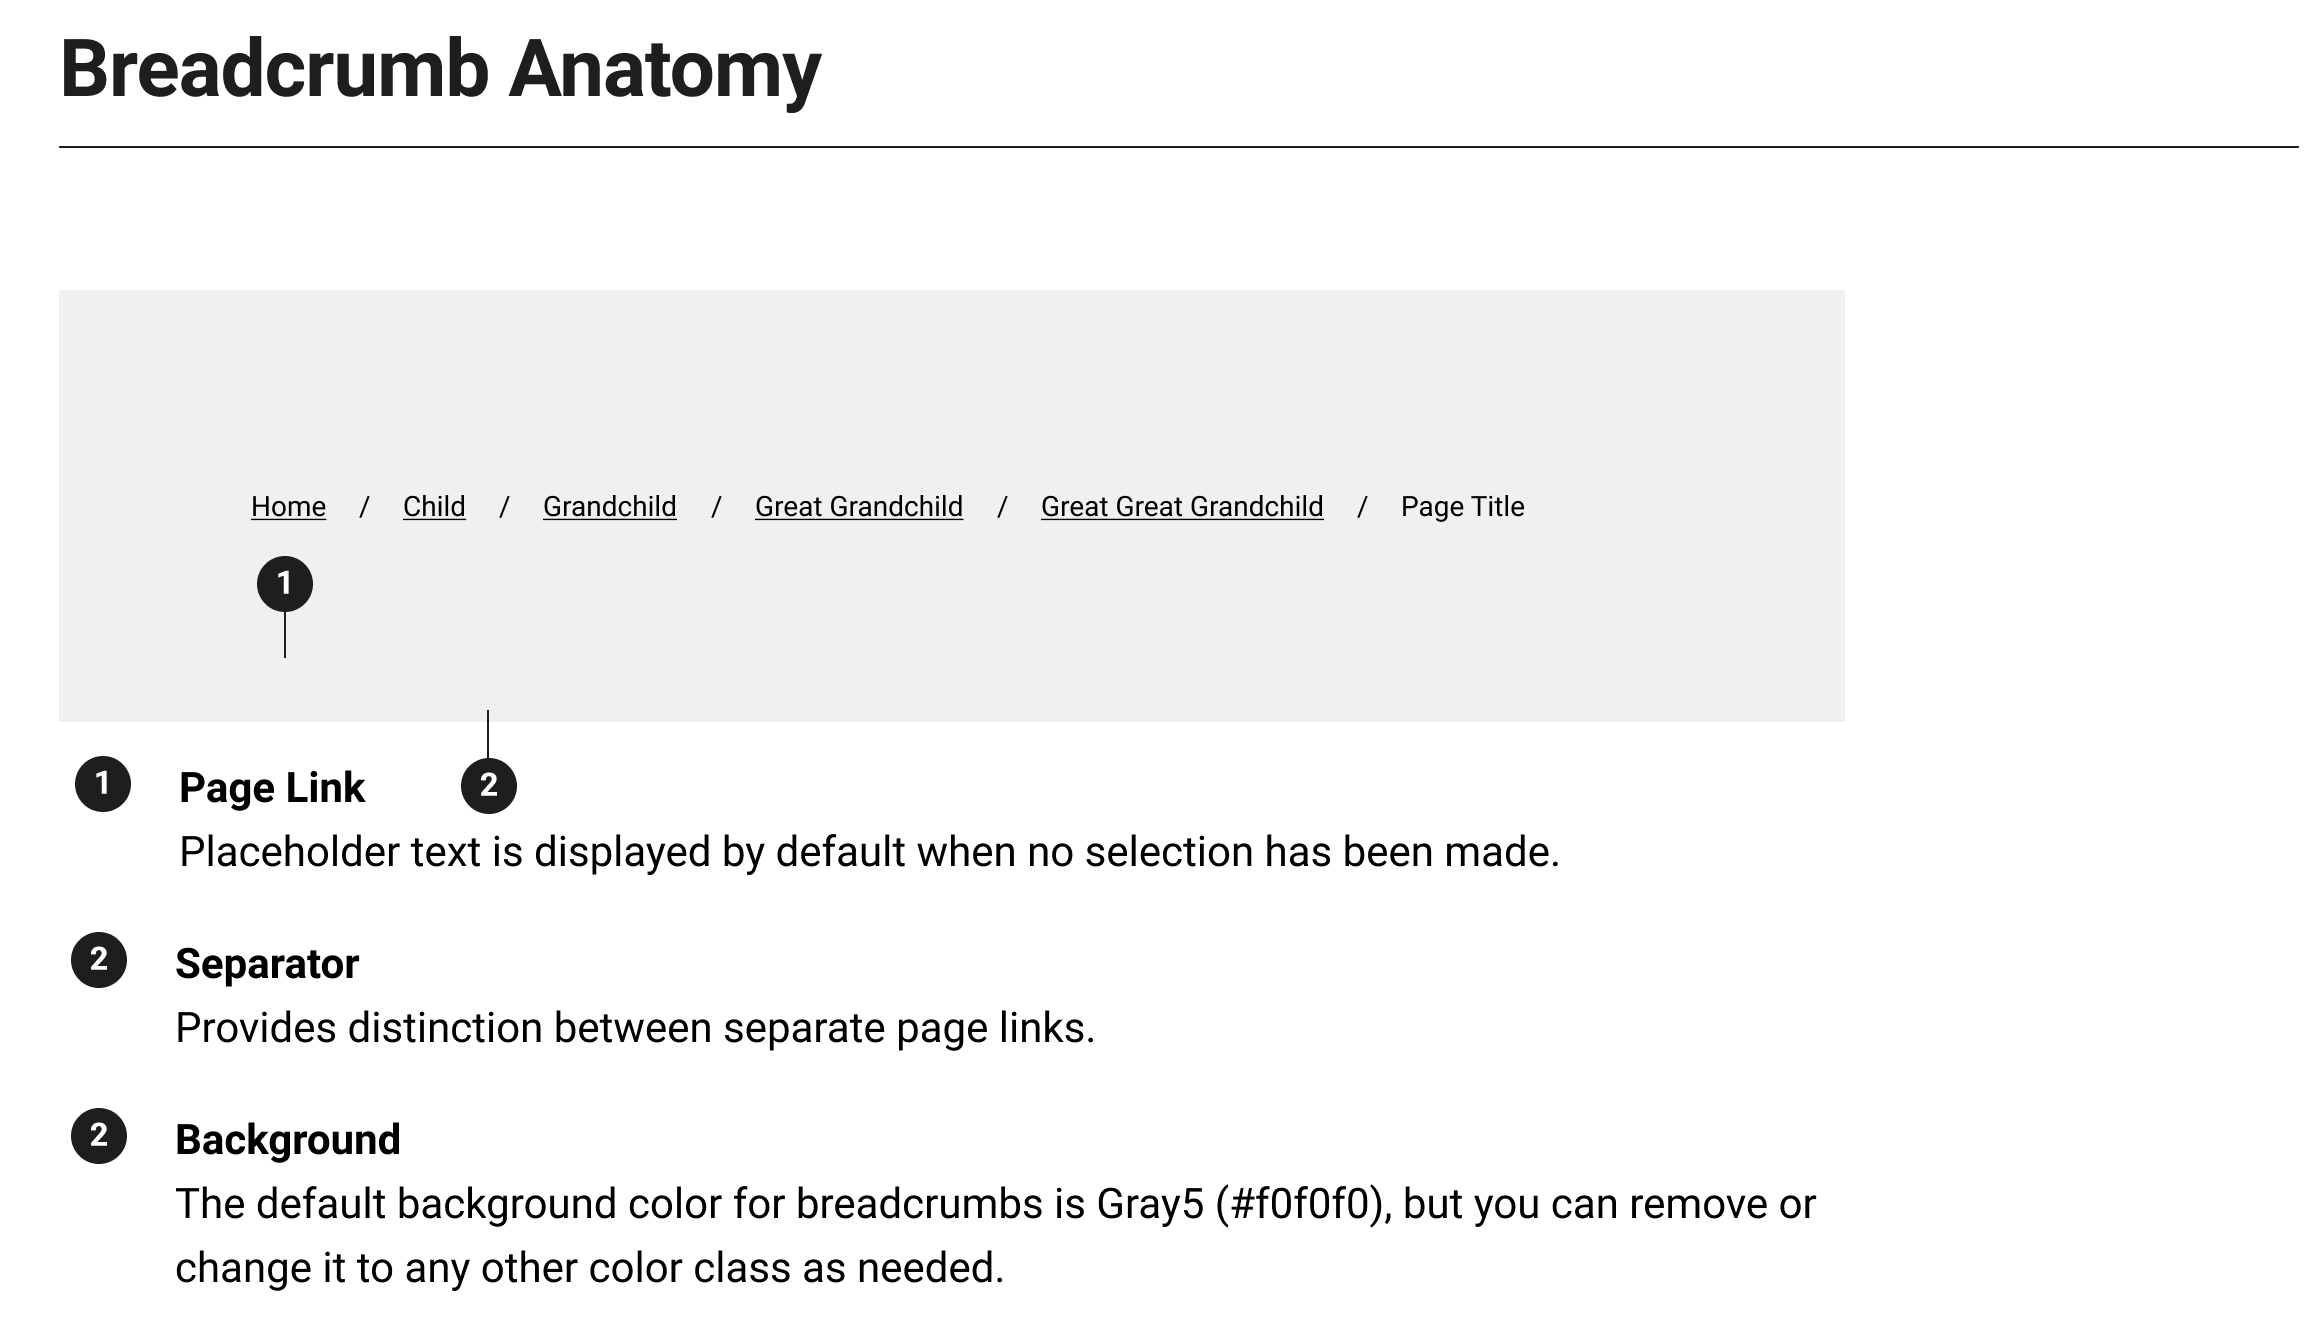This screenshot has height=1327, width=2323.
Task: Navigate to the Grandchild breadcrumb link
Action: pos(609,507)
